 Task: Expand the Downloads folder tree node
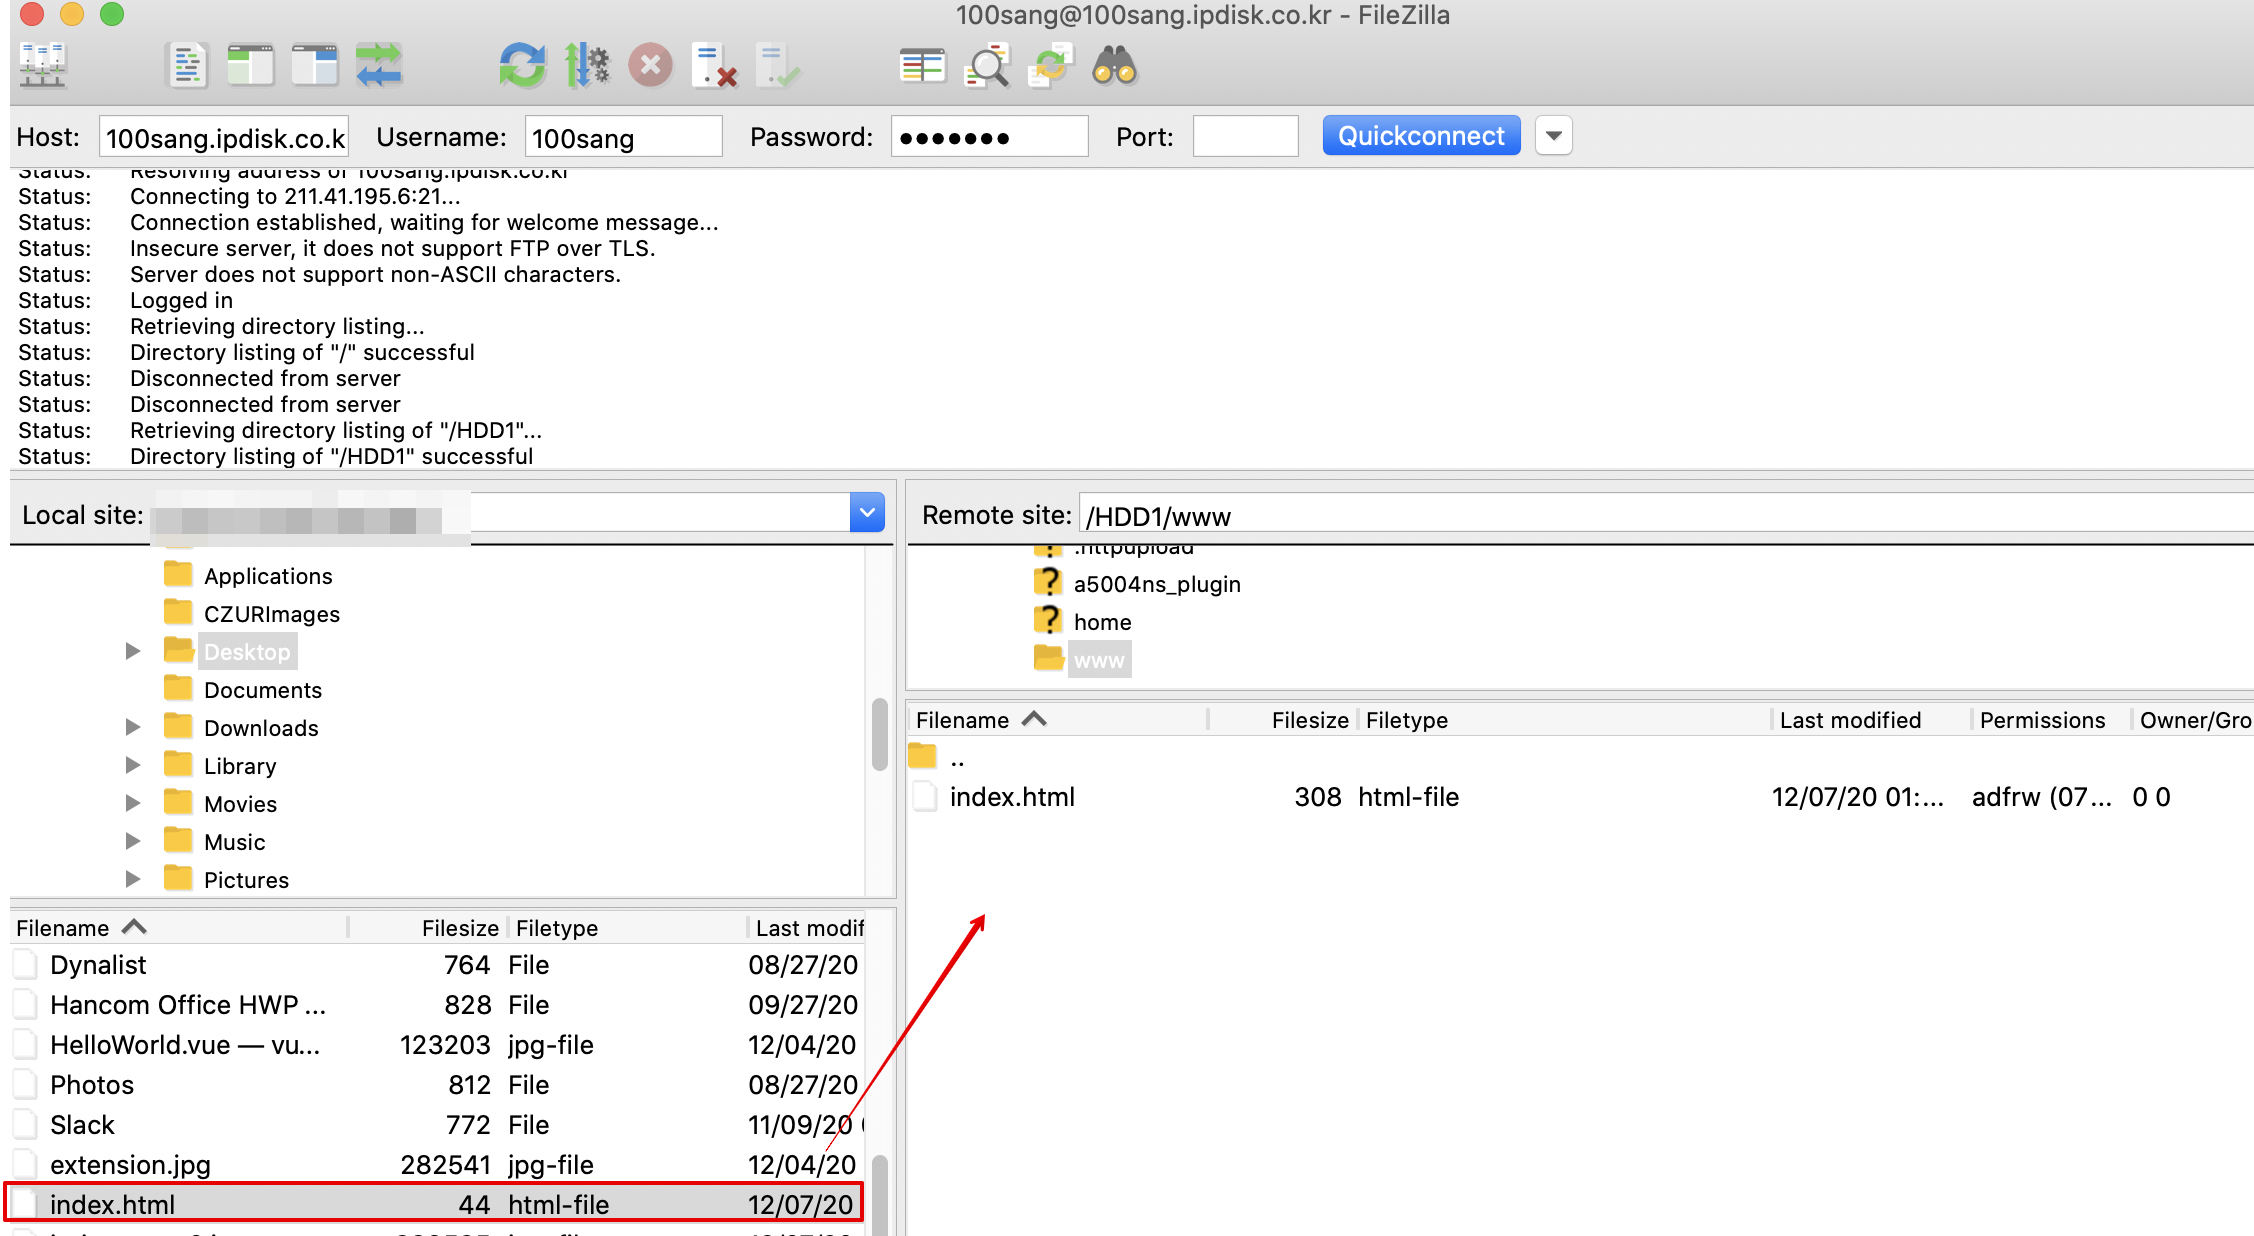pyautogui.click(x=133, y=727)
